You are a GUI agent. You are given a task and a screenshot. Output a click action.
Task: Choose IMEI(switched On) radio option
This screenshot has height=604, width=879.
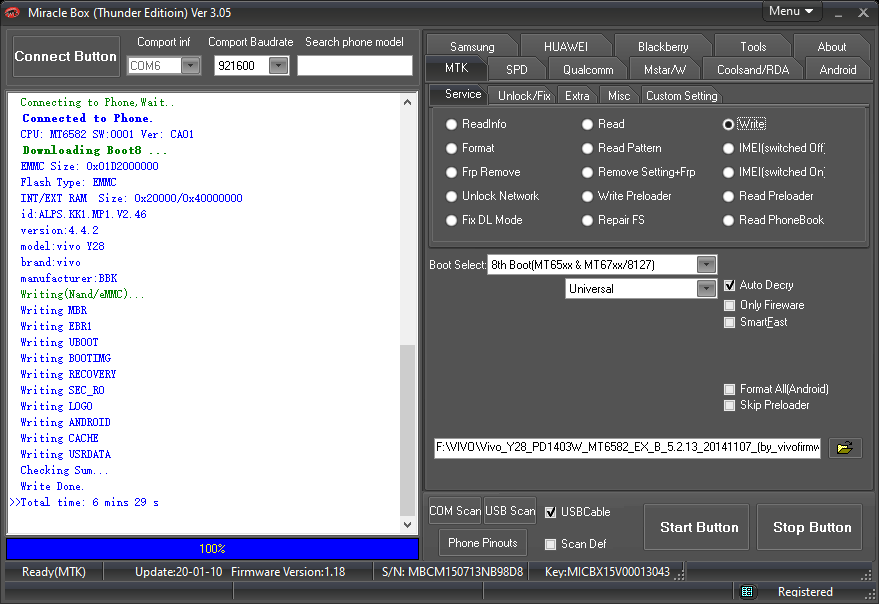(728, 172)
